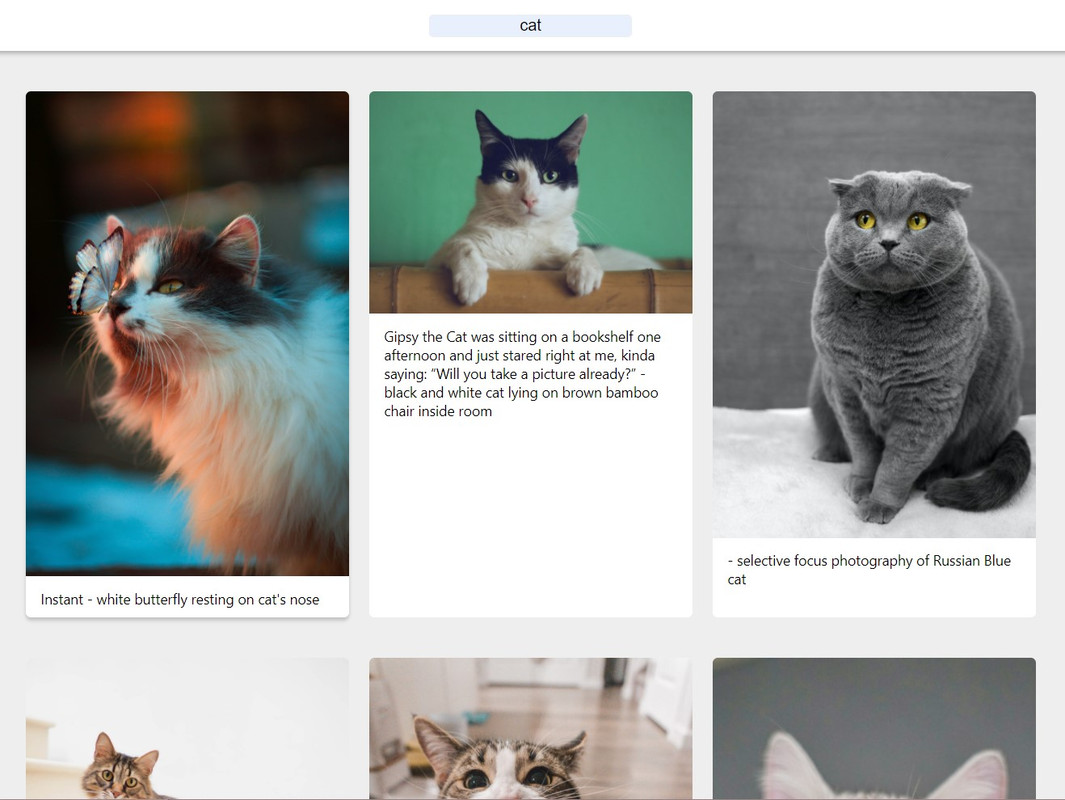Click caption "selective focus photography of Russian Blue cat"
The height and width of the screenshot is (800, 1065).
click(x=869, y=570)
